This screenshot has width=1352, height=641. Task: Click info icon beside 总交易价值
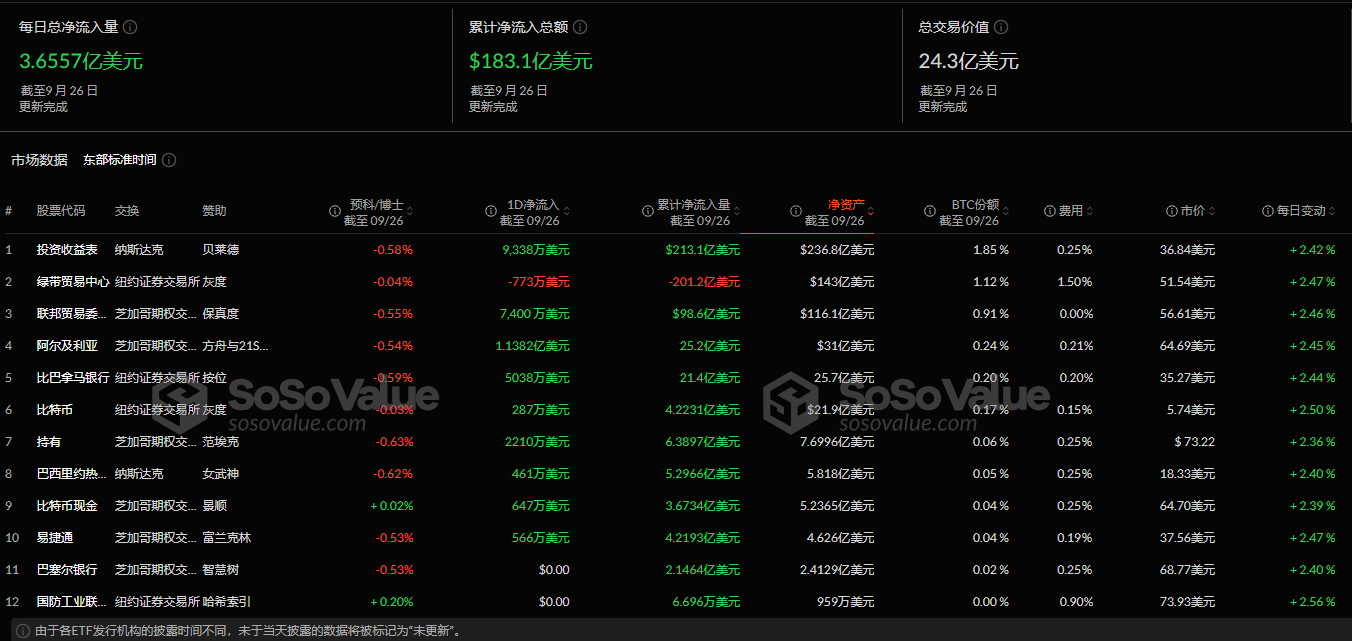click(x=1000, y=28)
